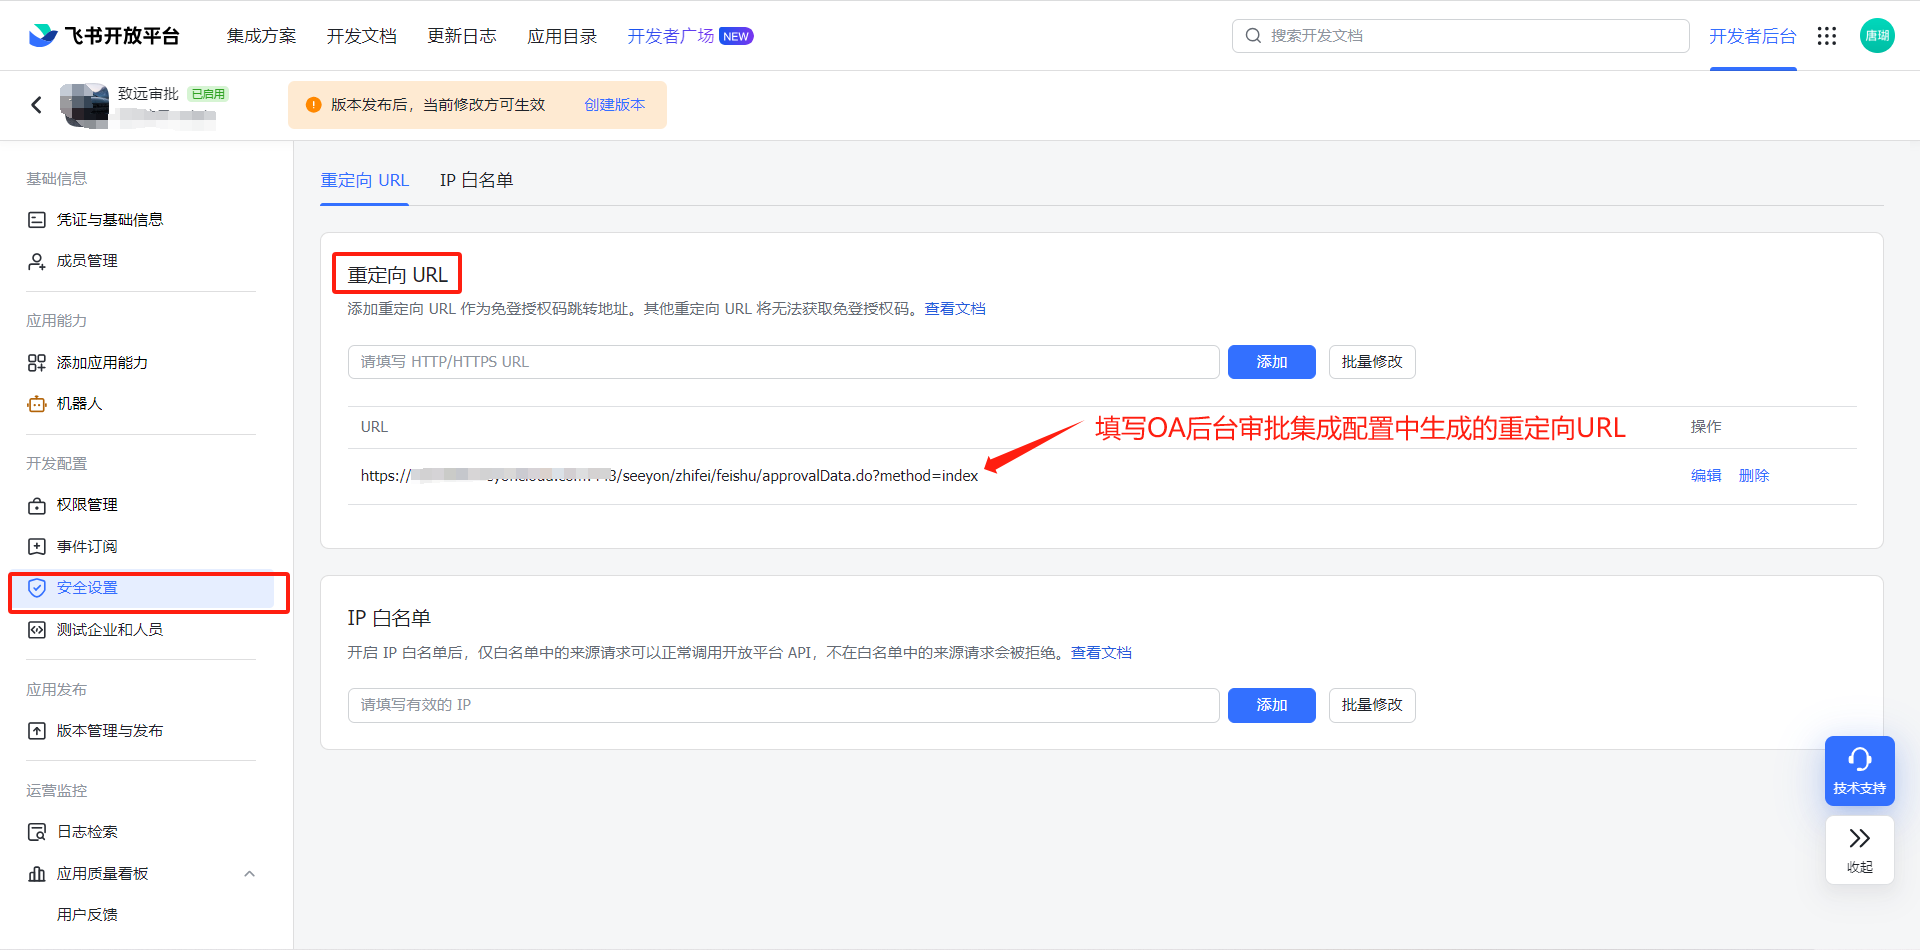Click the 飞书开放平台 logo icon
The width and height of the screenshot is (1920, 950).
click(x=40, y=35)
